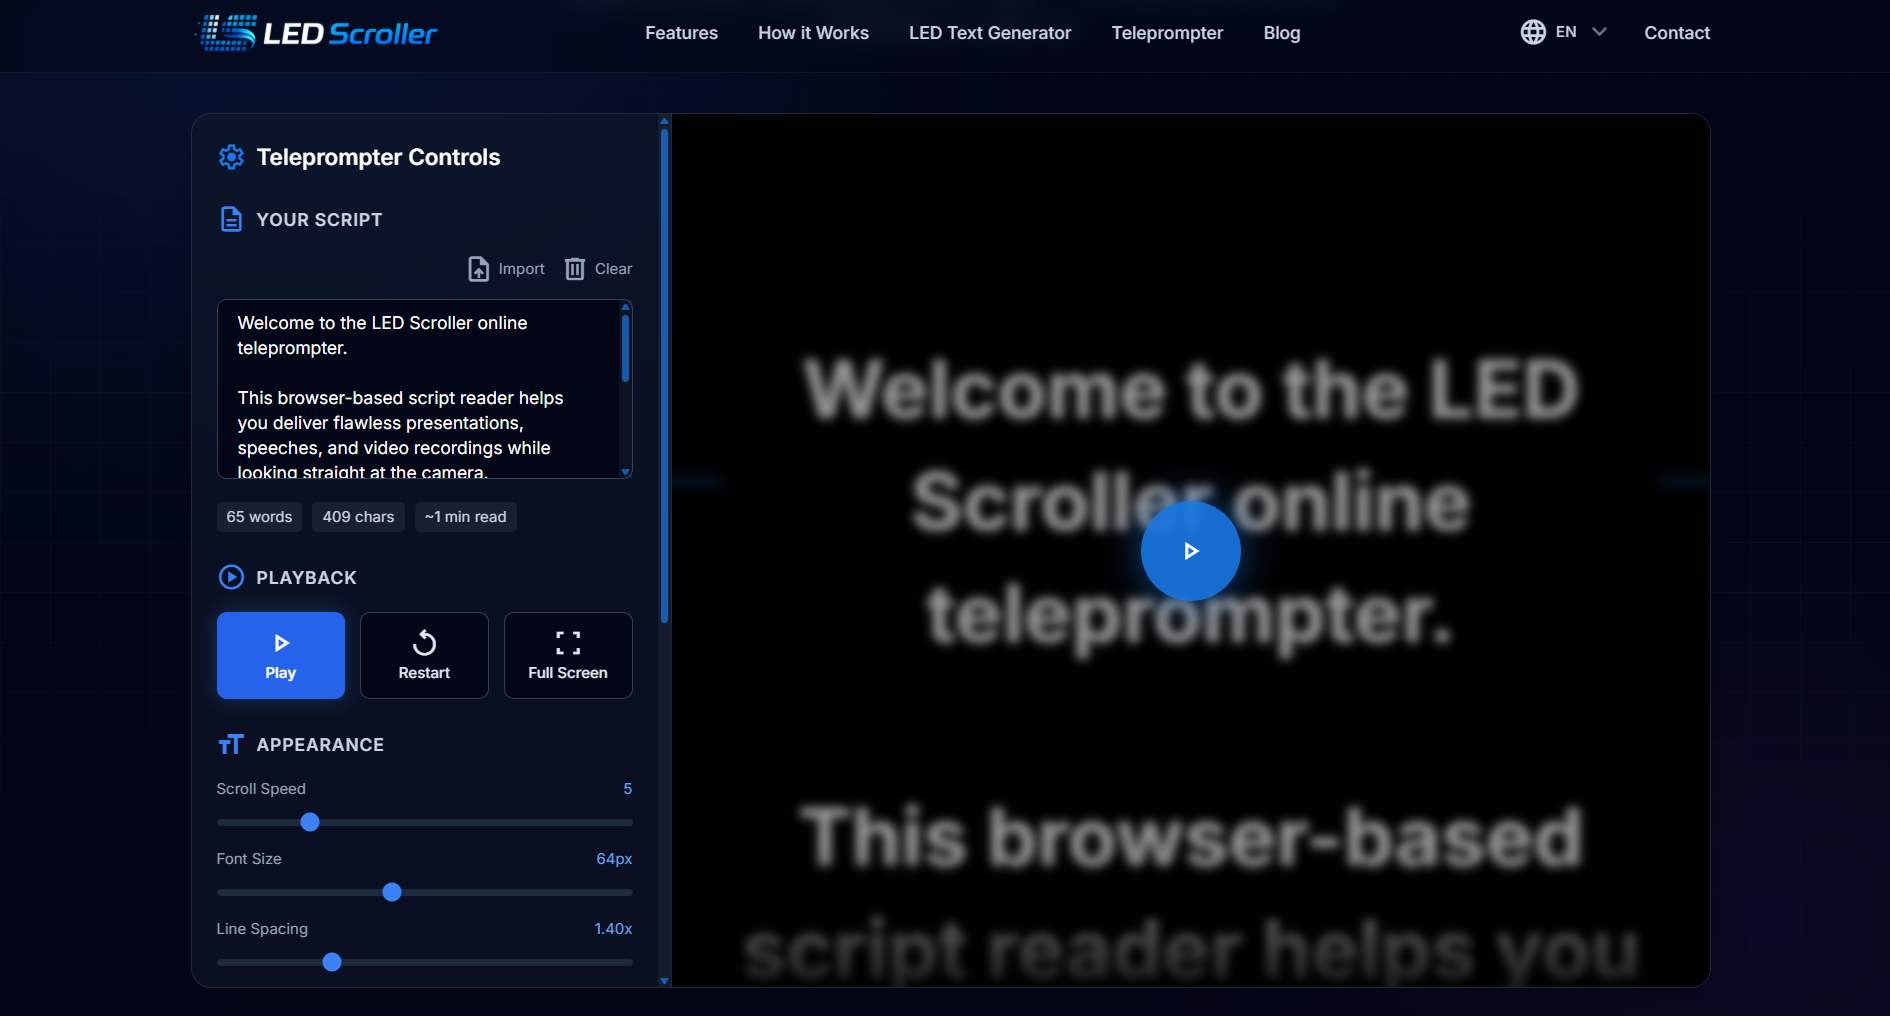Click the language chevron arrow
This screenshot has height=1016, width=1890.
[x=1599, y=32]
